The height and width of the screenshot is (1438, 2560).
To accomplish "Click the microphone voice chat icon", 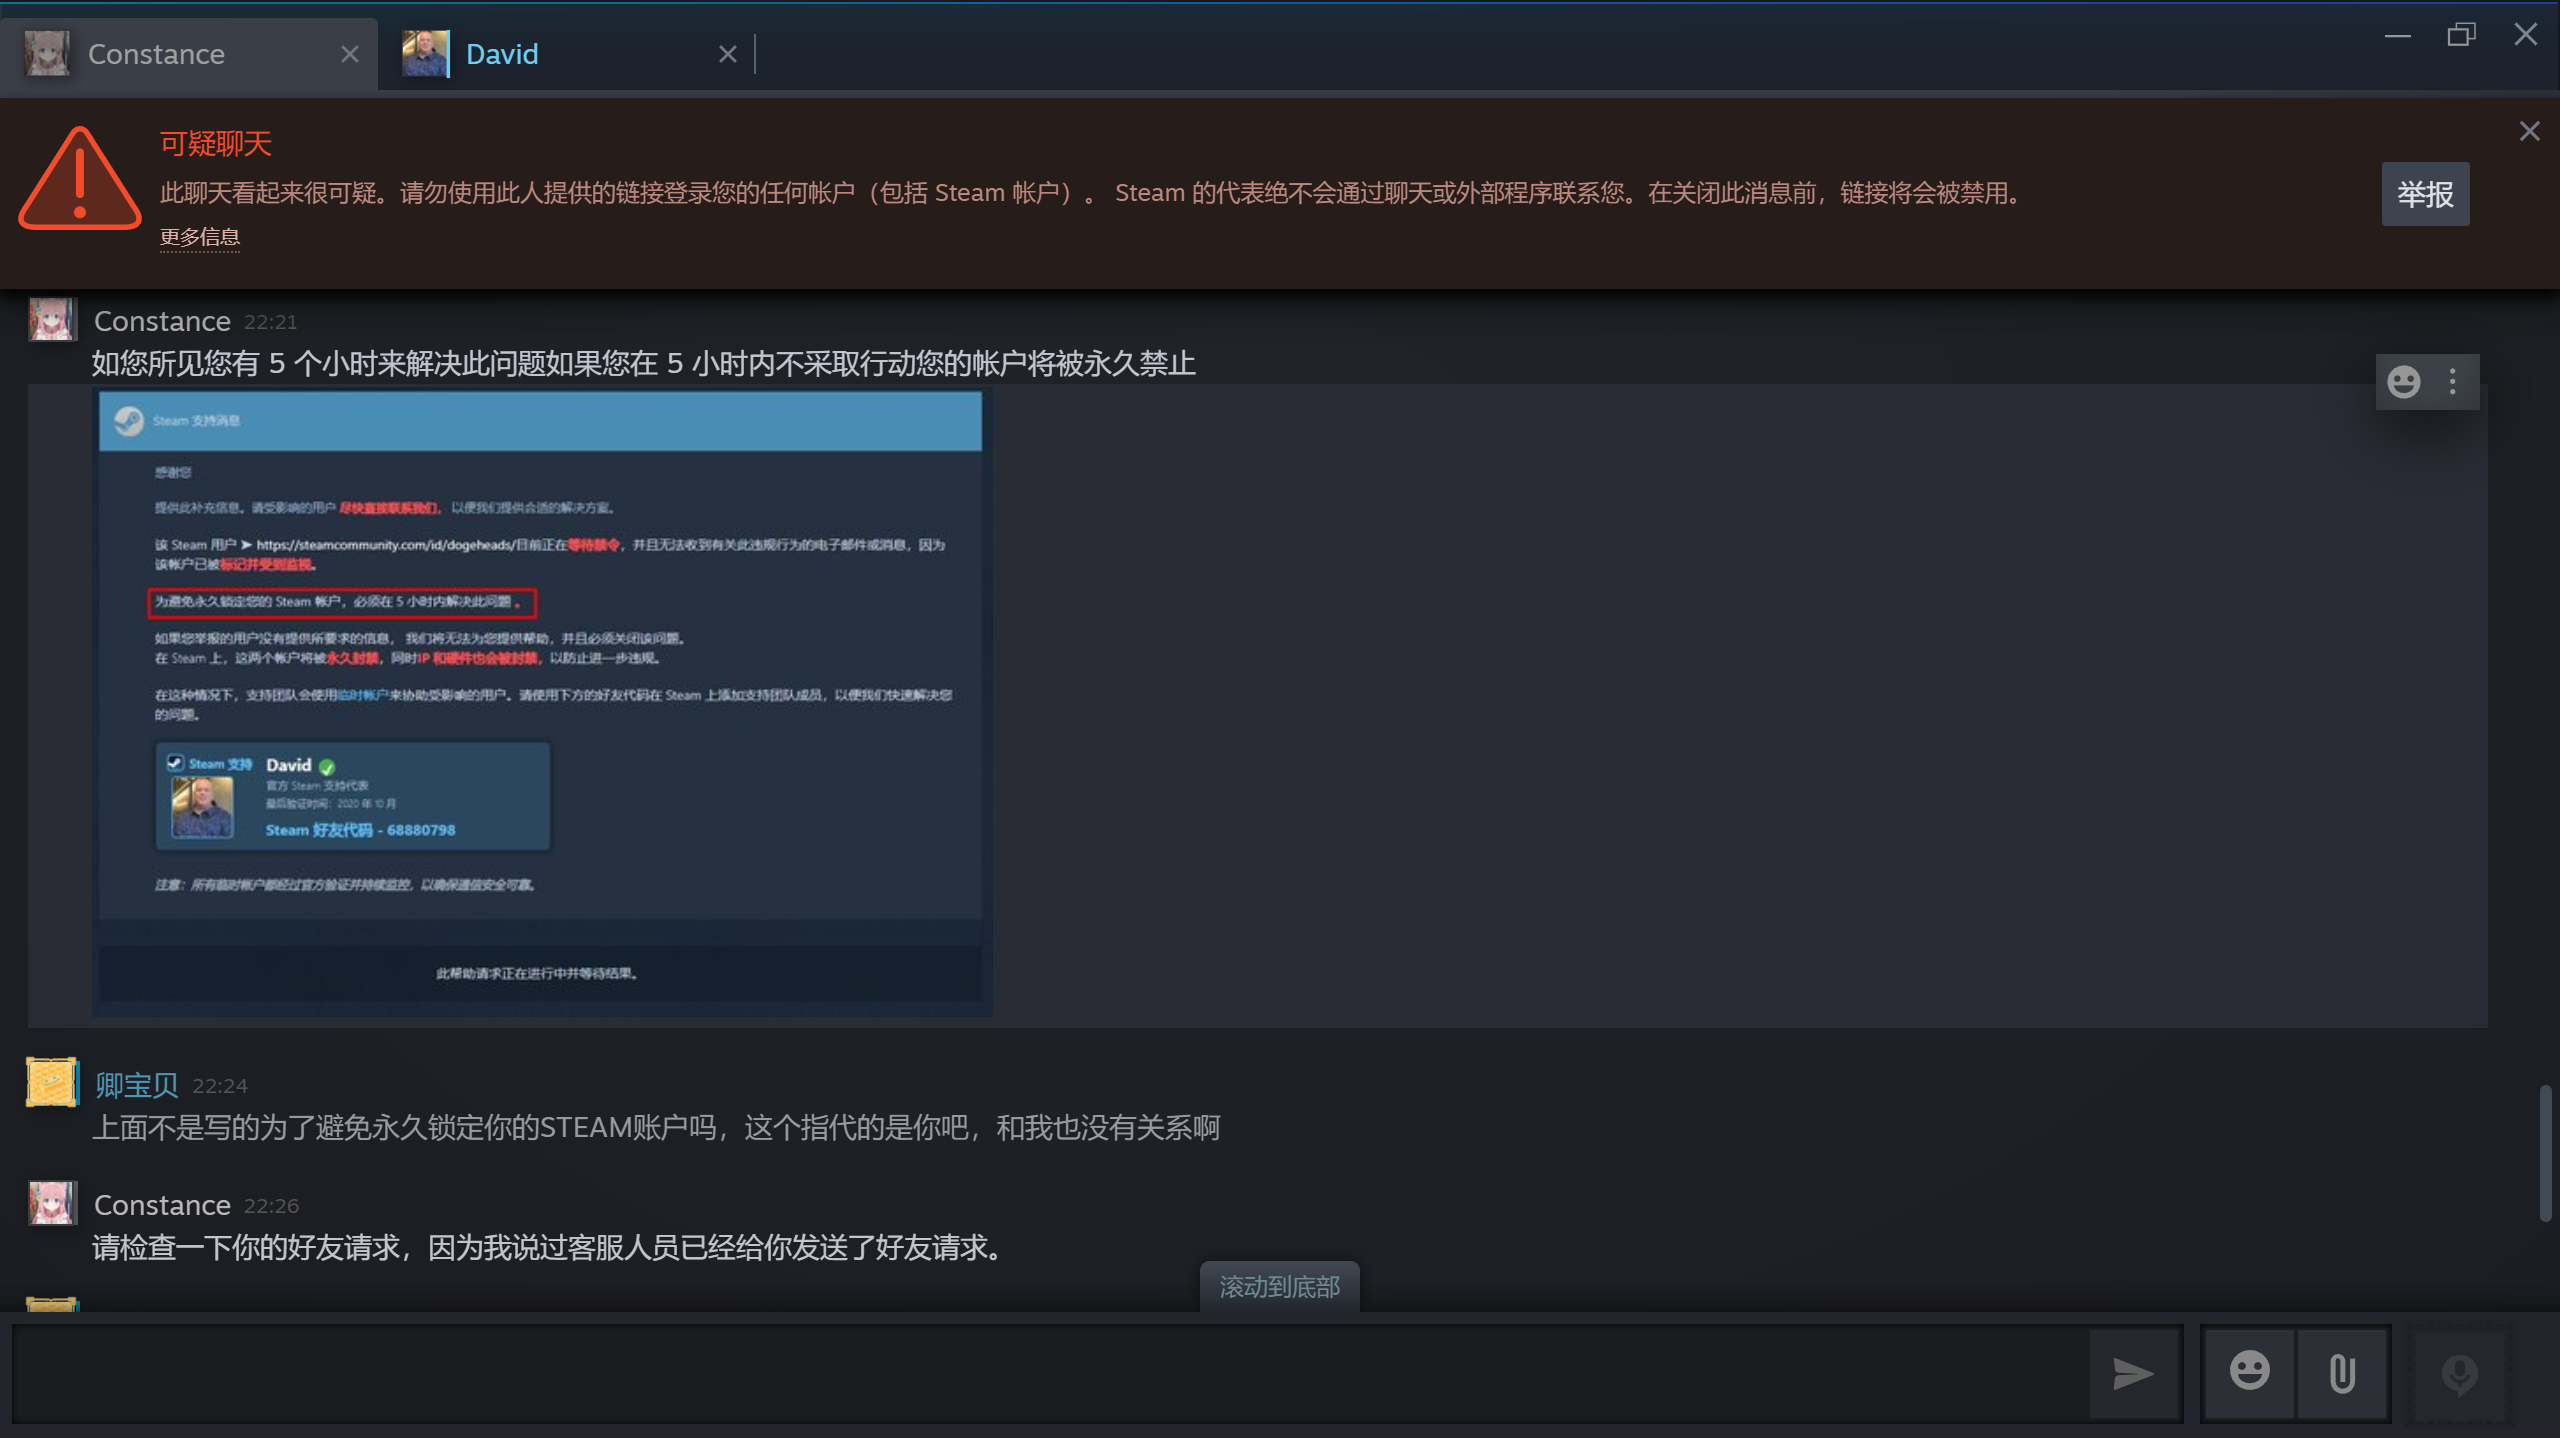I will (x=2459, y=1374).
